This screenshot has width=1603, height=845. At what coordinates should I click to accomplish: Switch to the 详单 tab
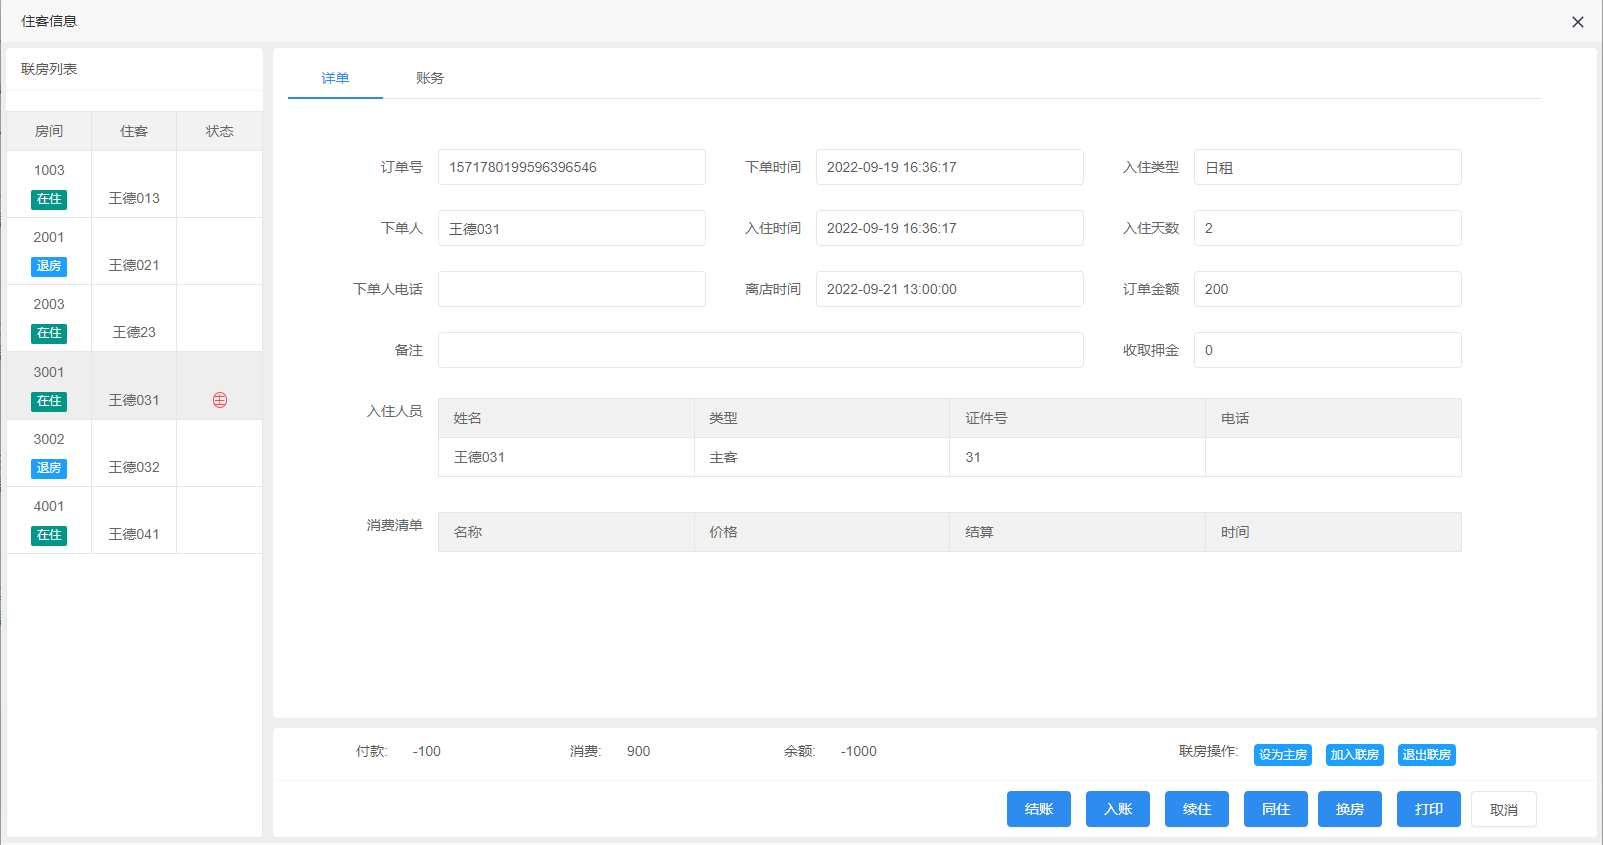(x=335, y=78)
